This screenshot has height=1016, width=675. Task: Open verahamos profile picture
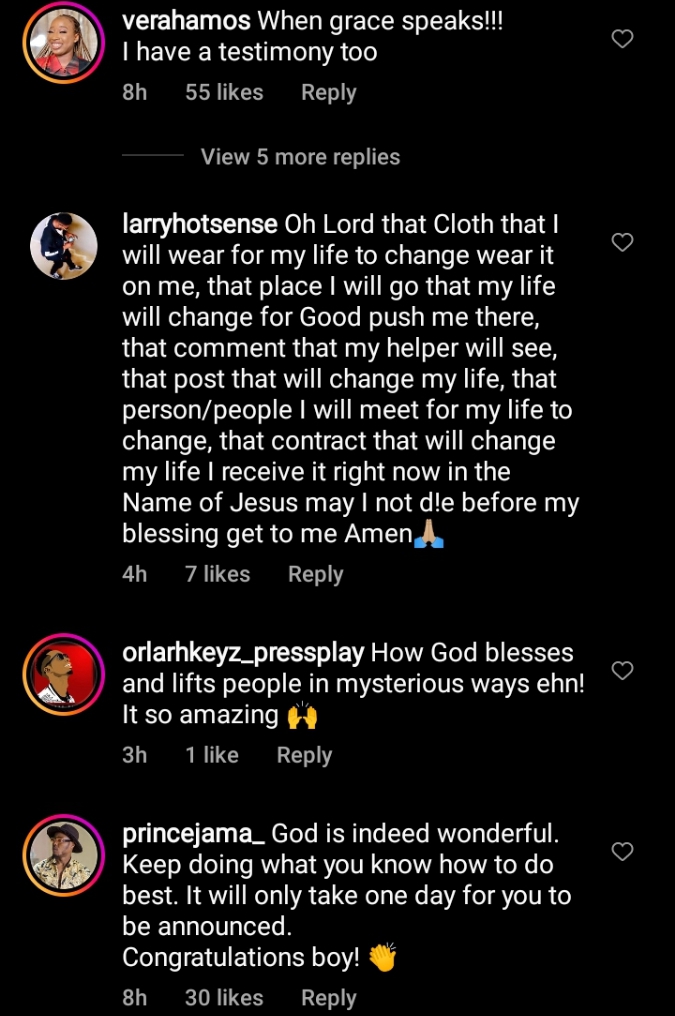(x=64, y=43)
